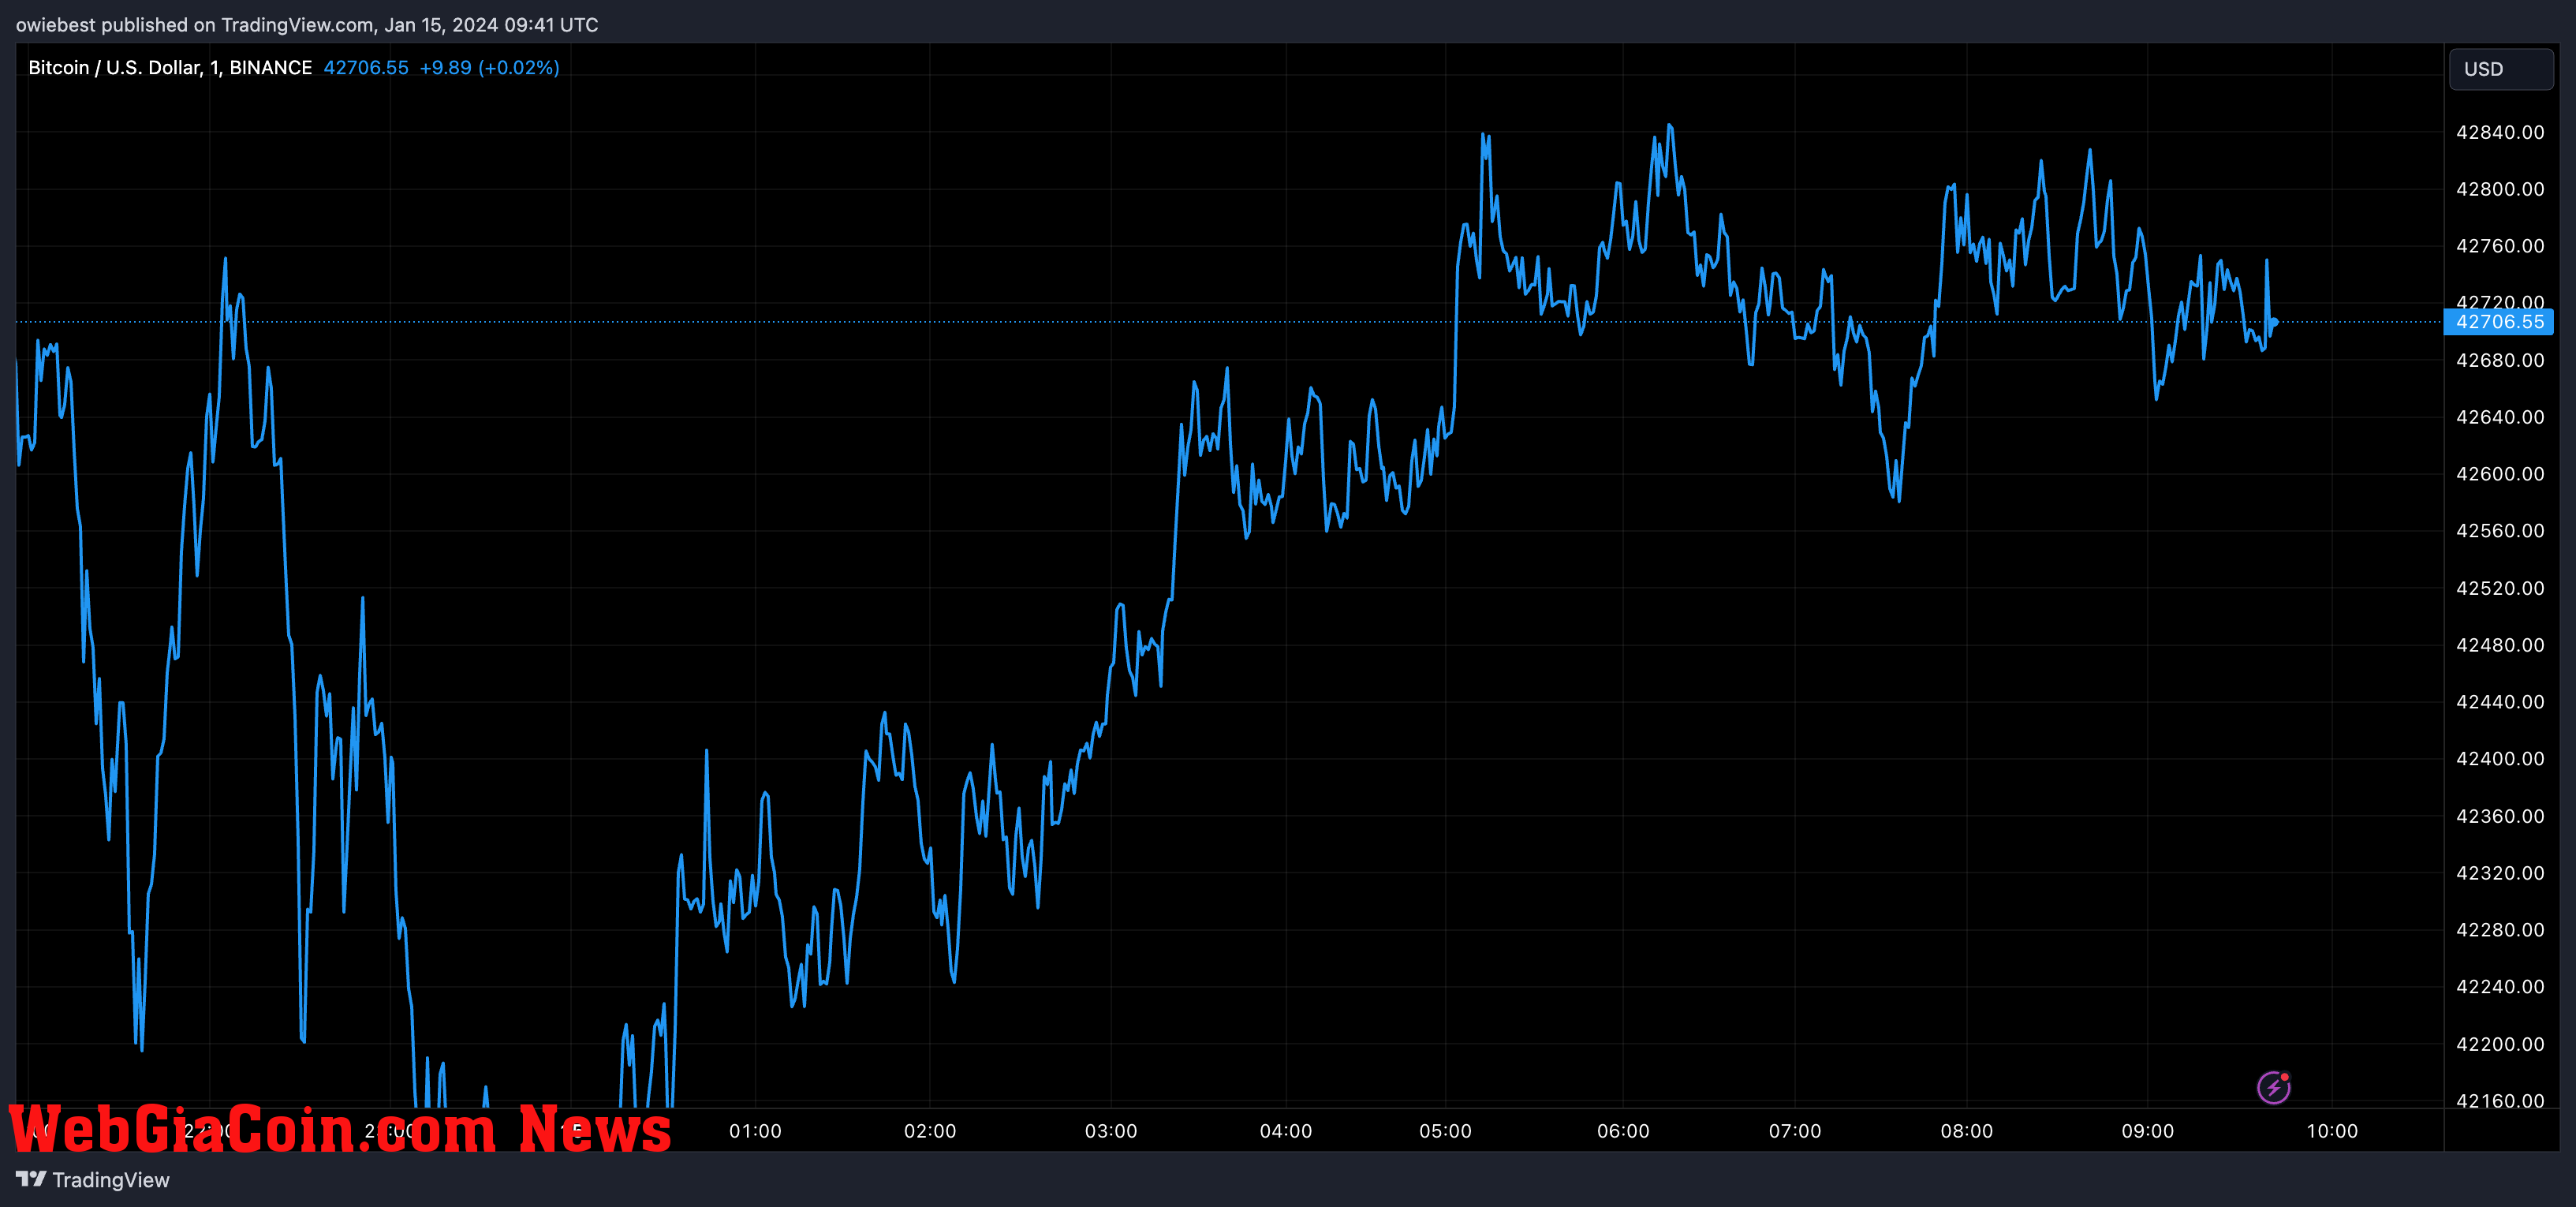Click the TradingView wordmark at bottom left
Screen dimensions: 2576x1207
click(111, 1180)
